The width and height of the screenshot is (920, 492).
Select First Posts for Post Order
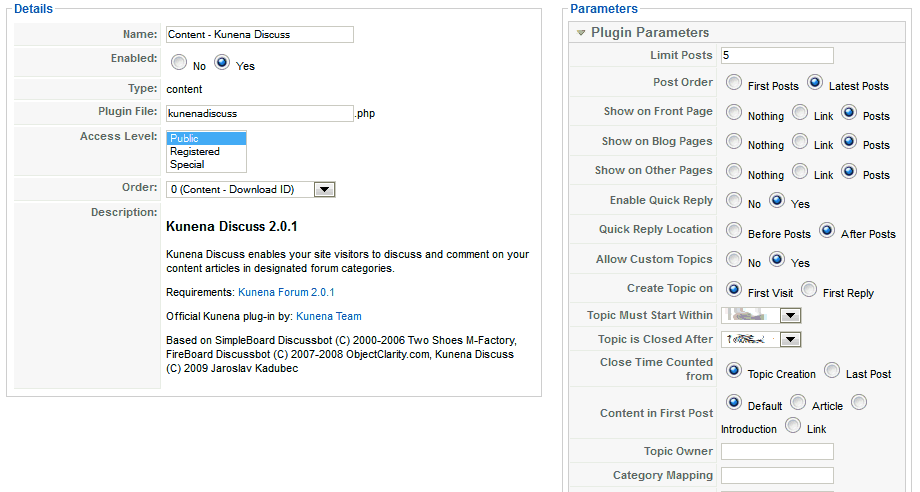[735, 84]
